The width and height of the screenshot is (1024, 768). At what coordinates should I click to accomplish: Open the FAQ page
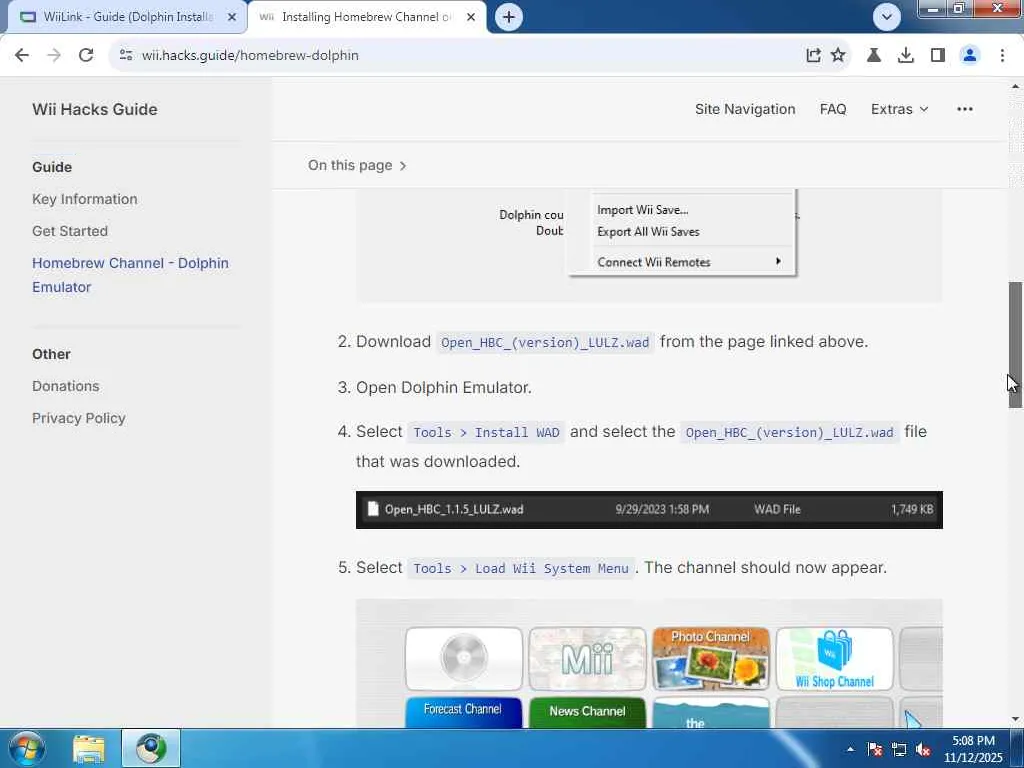point(833,109)
